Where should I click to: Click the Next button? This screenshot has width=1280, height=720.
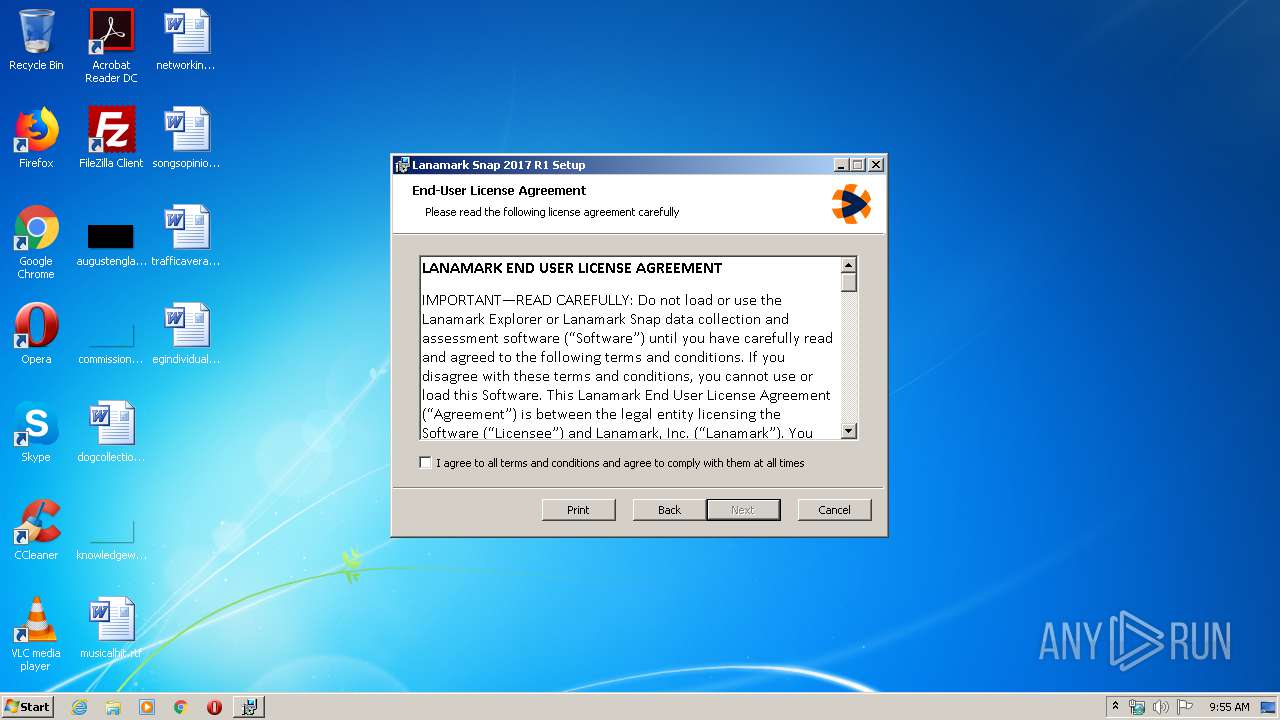(743, 510)
